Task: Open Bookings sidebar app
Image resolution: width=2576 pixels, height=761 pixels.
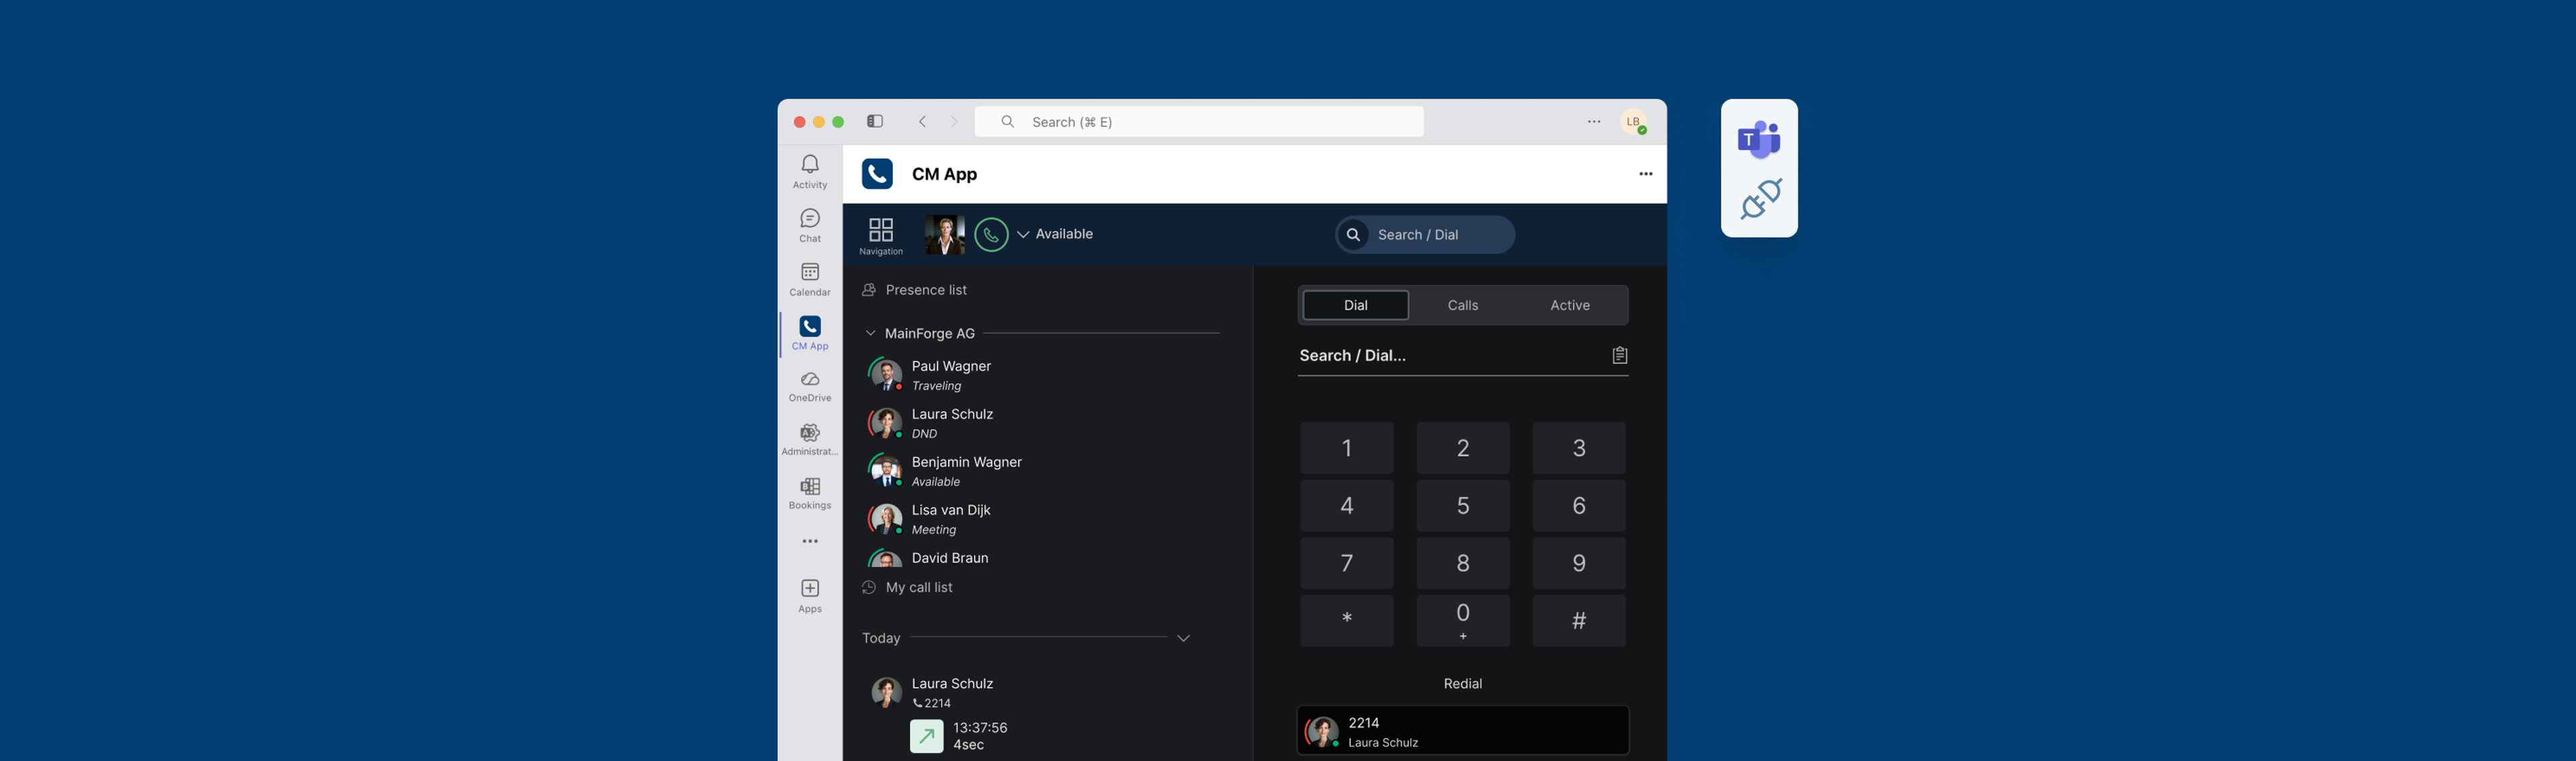Action: click(810, 493)
